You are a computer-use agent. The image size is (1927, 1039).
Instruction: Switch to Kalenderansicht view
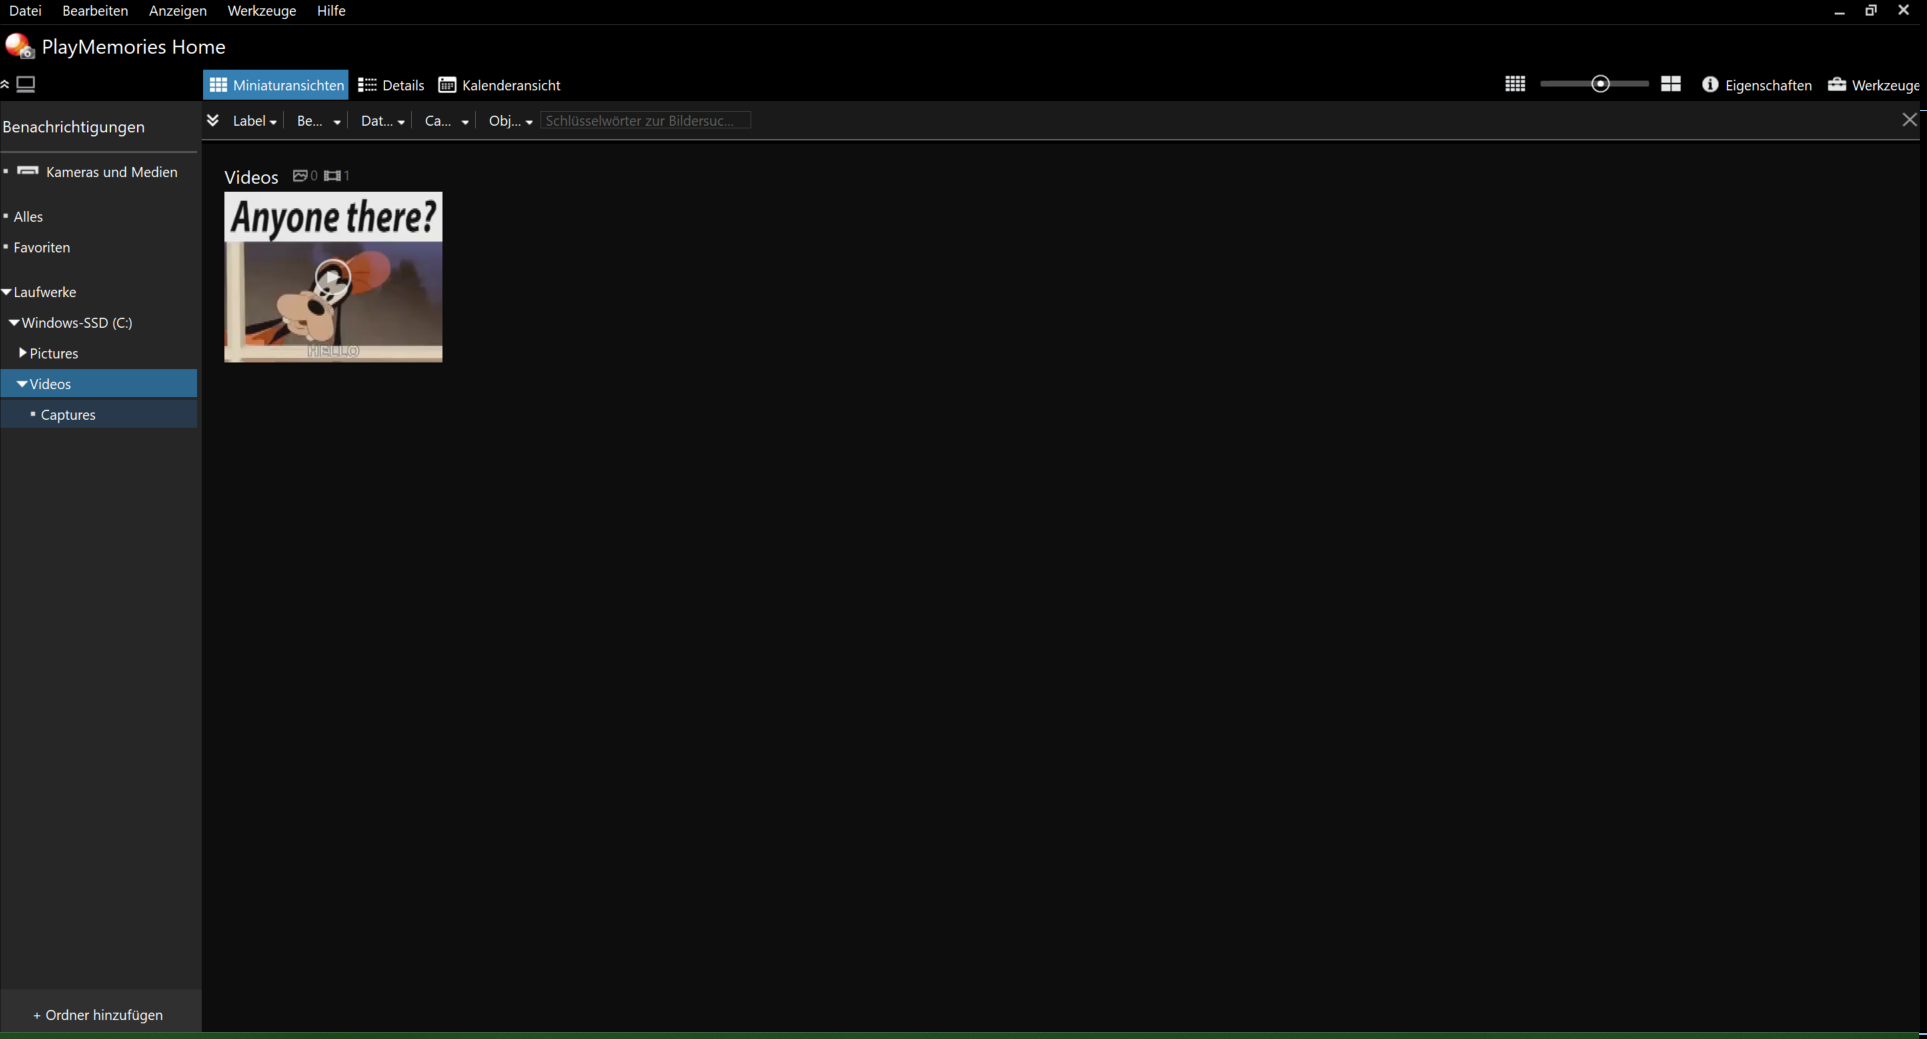tap(499, 85)
